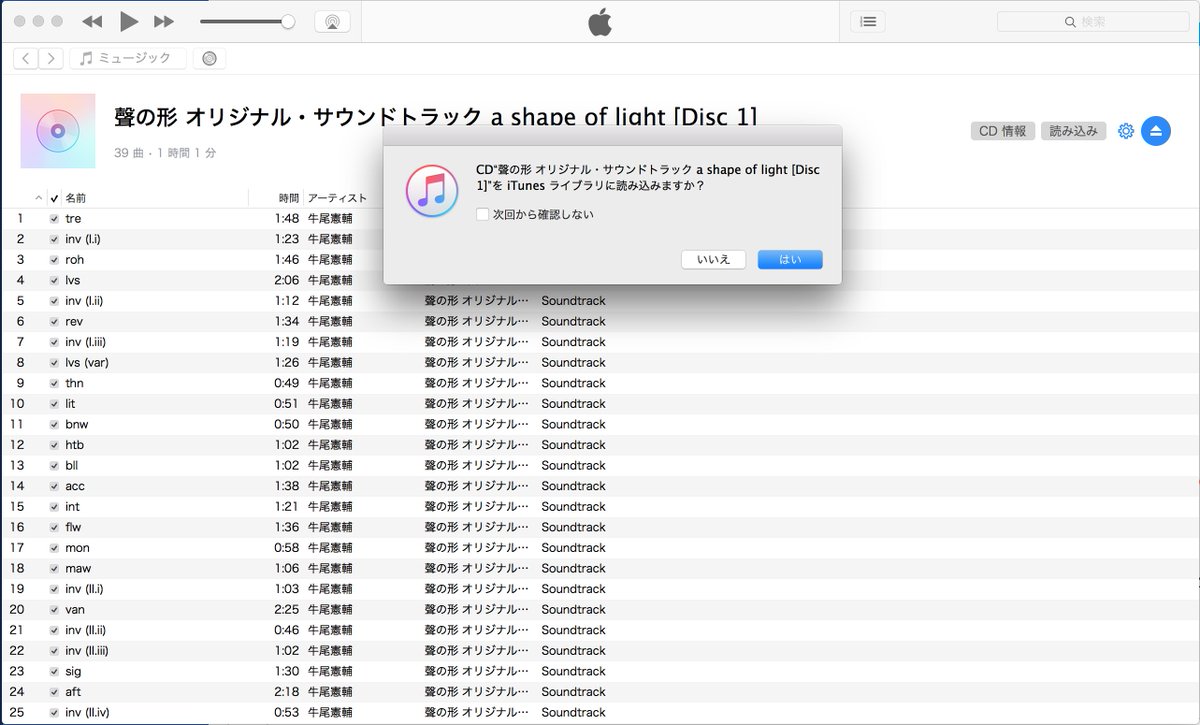This screenshot has height=725, width=1200.
Task: Select the track named htb
Action: (x=74, y=444)
